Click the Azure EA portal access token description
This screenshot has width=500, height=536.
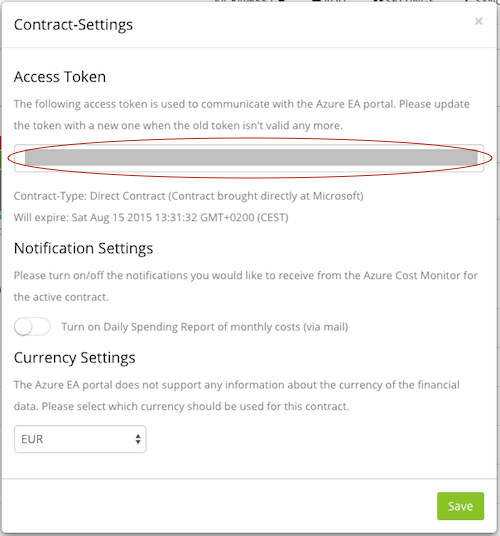(242, 115)
